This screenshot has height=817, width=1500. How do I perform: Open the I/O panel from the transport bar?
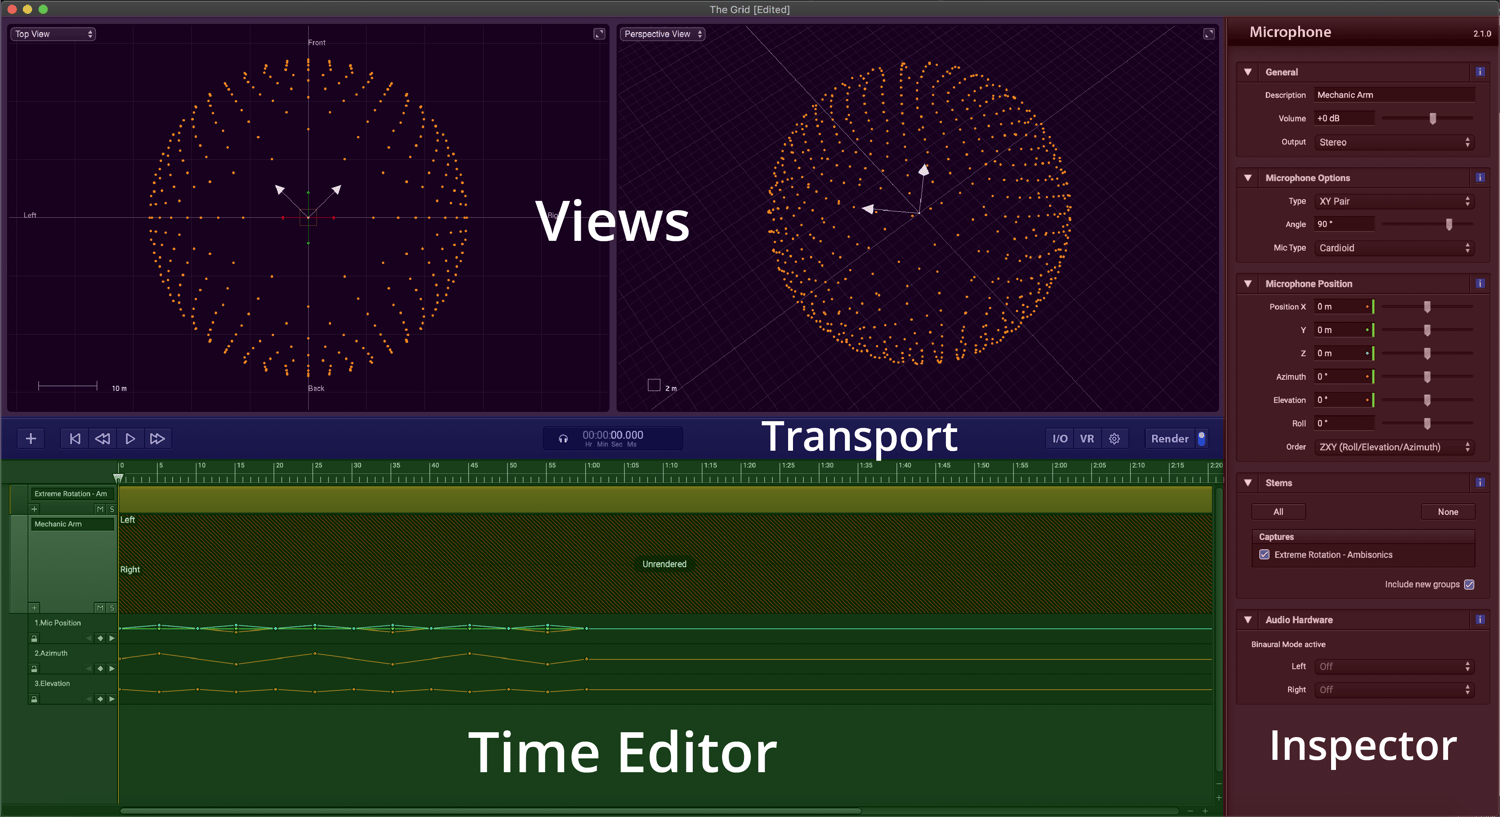click(x=1060, y=438)
